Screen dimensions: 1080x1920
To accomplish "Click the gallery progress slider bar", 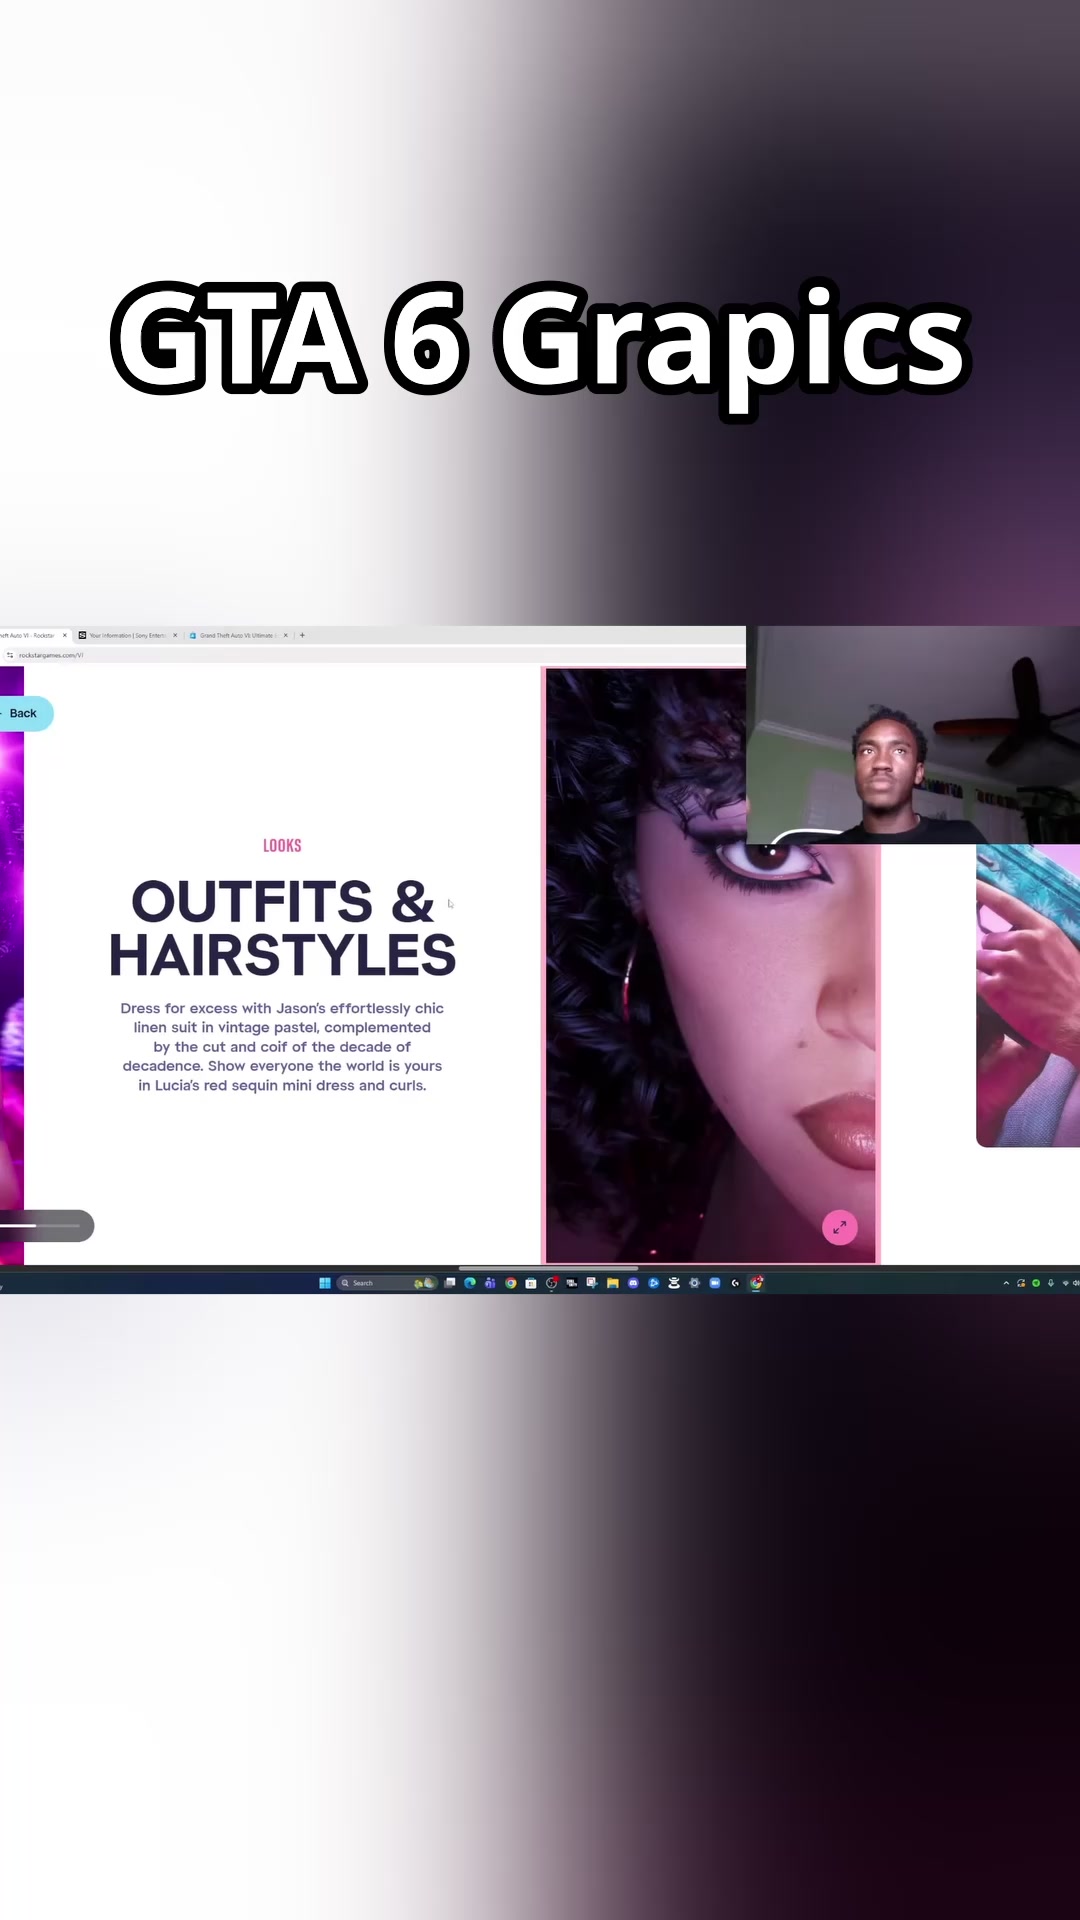I will click(x=40, y=1225).
